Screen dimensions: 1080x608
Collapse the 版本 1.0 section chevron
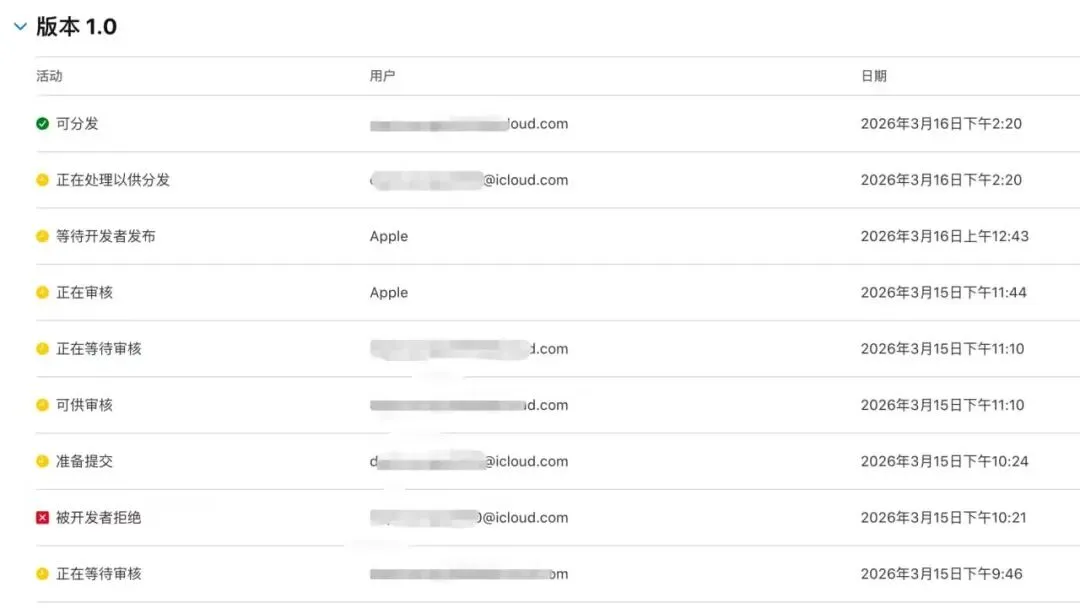click(x=20, y=27)
